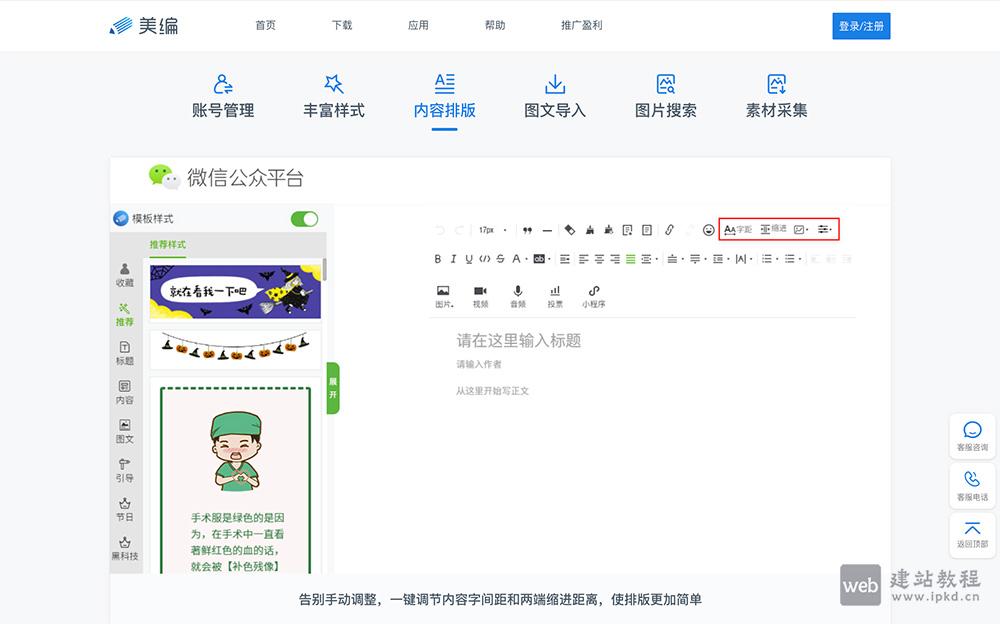Open the font color A dropdown

[517, 258]
